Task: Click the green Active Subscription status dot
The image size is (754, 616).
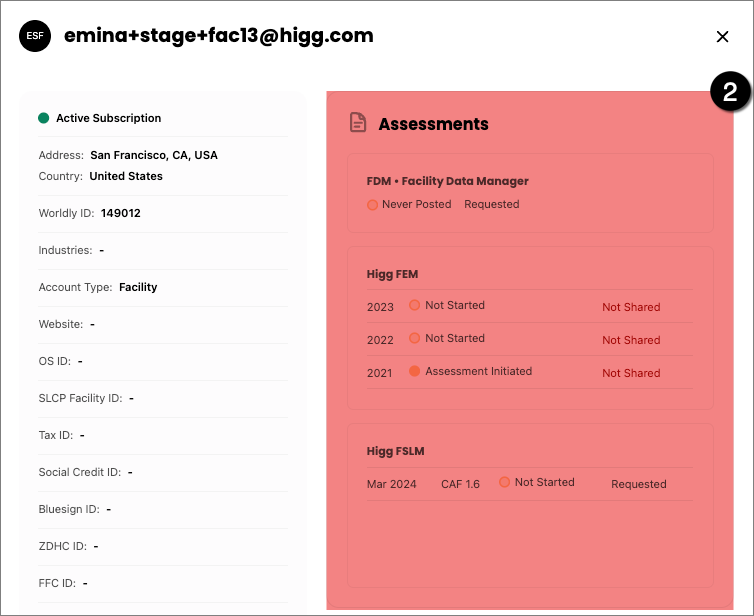Action: pos(44,118)
